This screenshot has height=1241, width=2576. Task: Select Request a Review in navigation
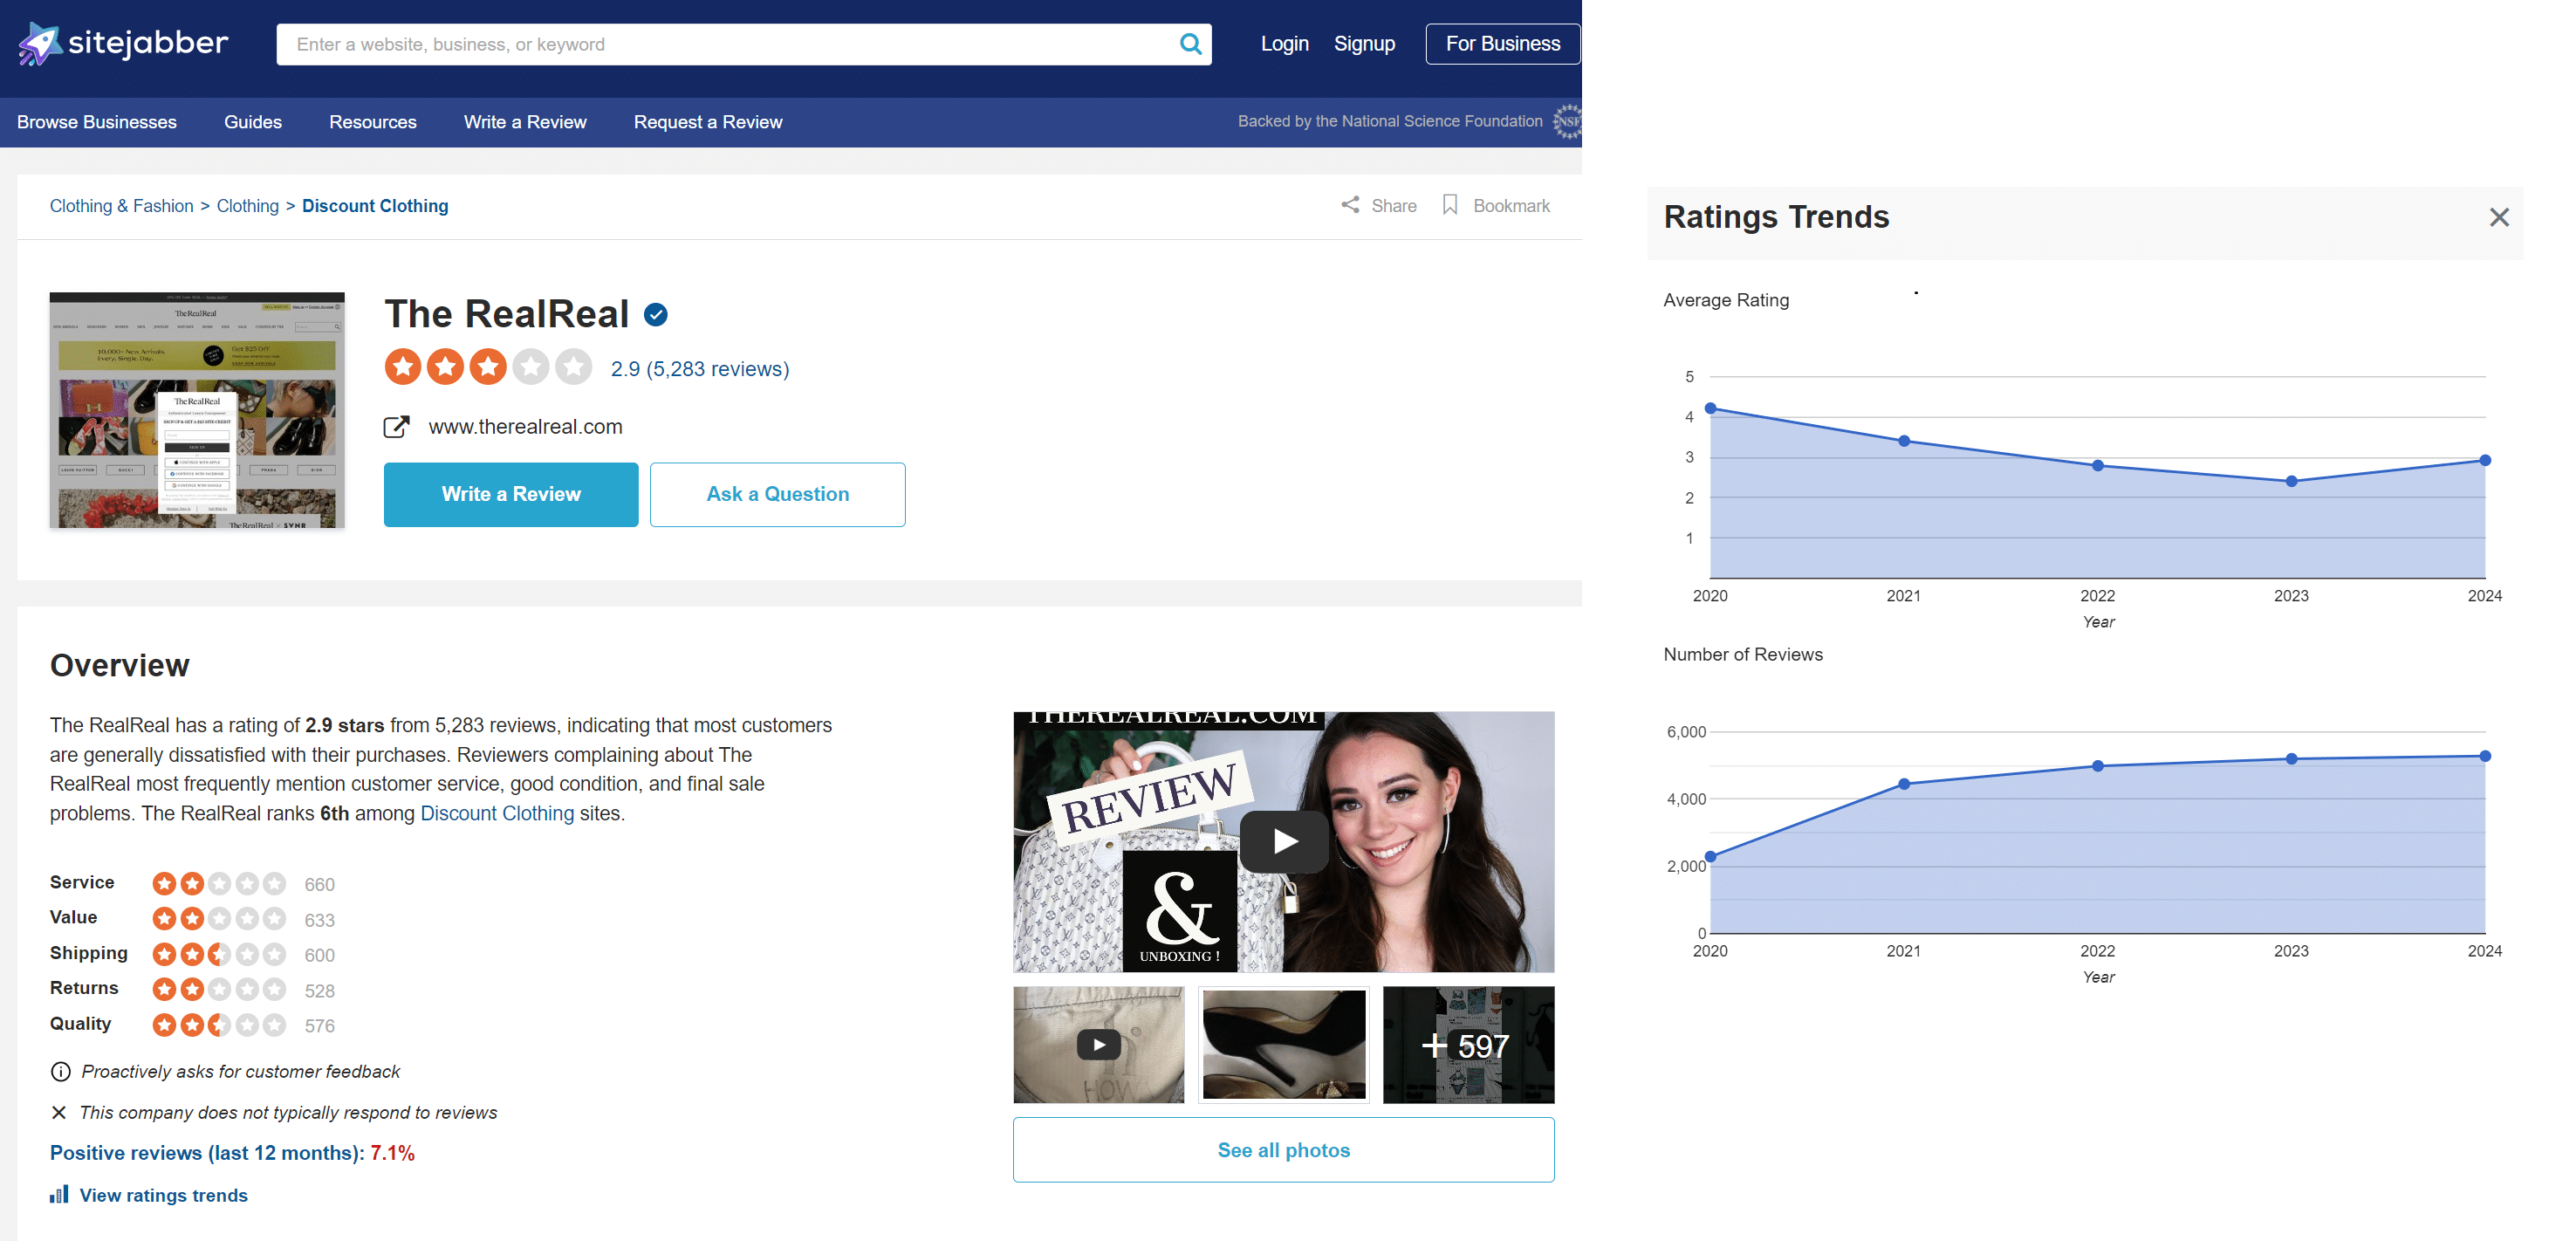pyautogui.click(x=708, y=122)
